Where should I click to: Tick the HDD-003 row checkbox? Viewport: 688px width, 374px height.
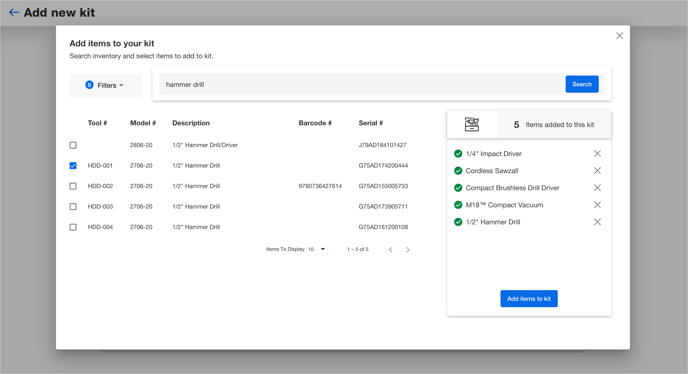pos(73,206)
